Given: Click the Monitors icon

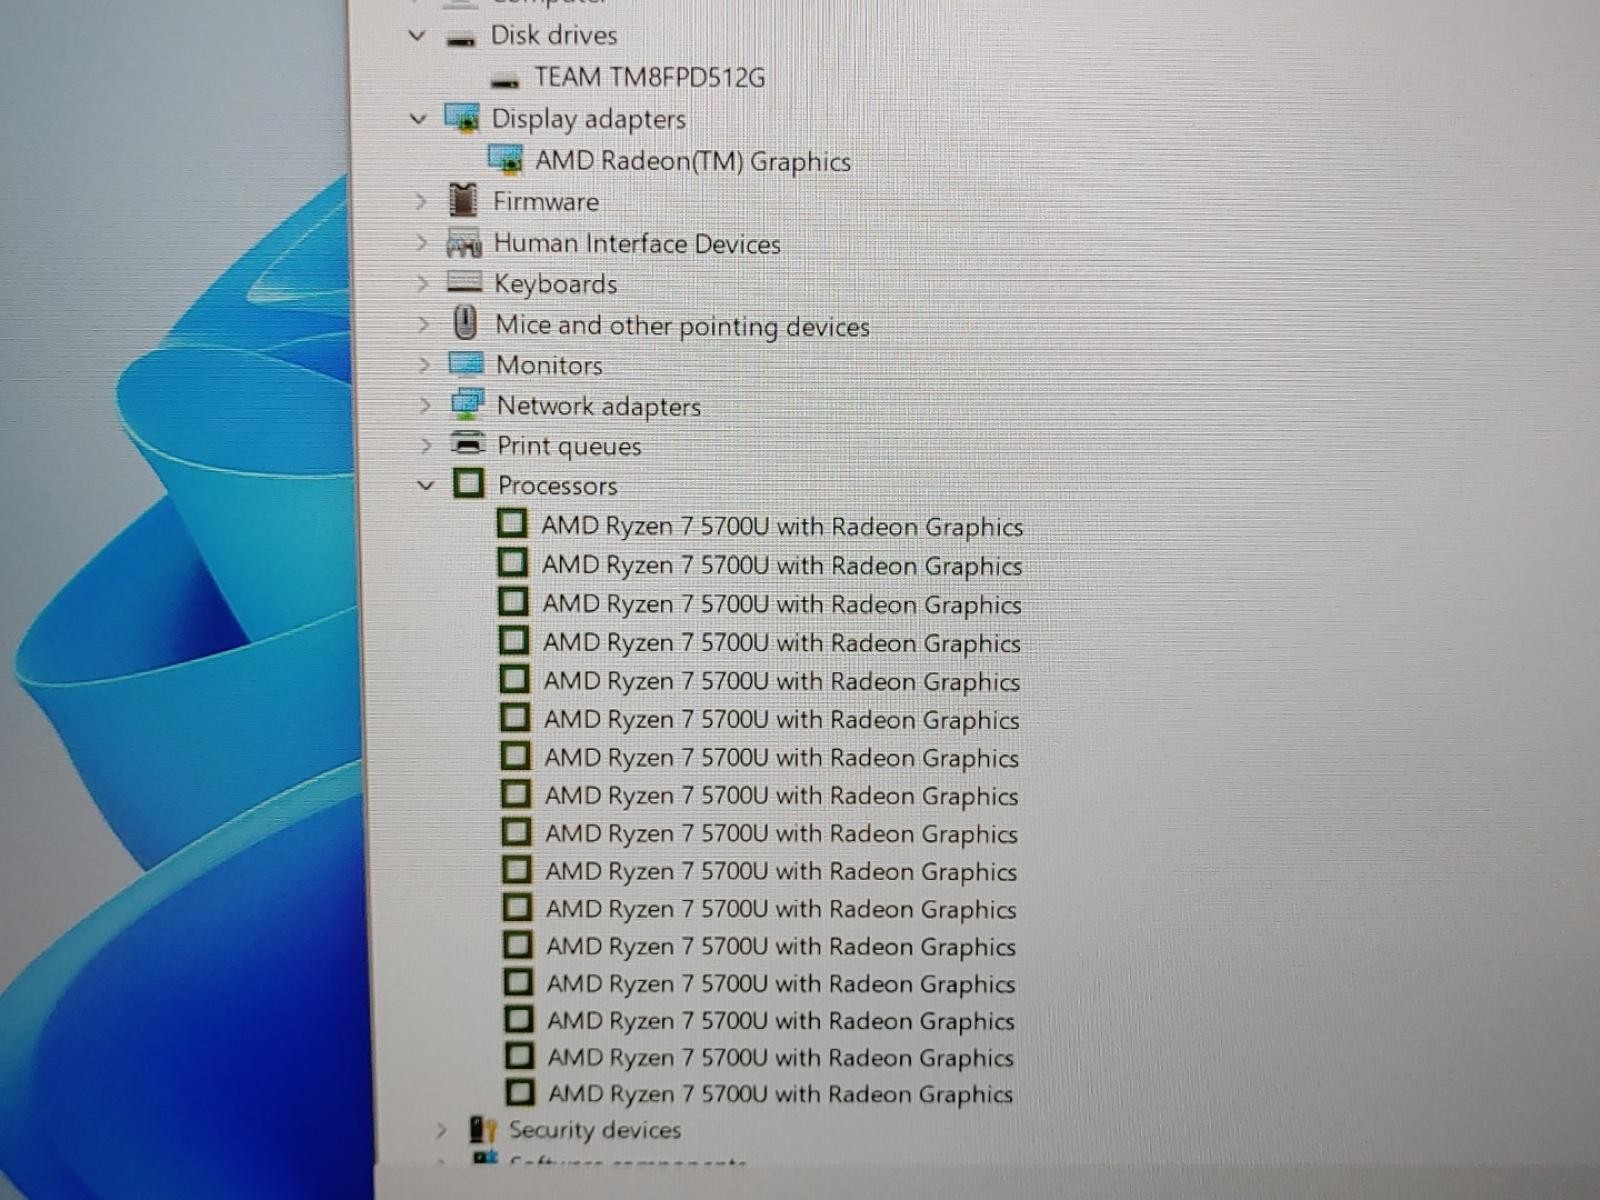Looking at the screenshot, I should 466,363.
